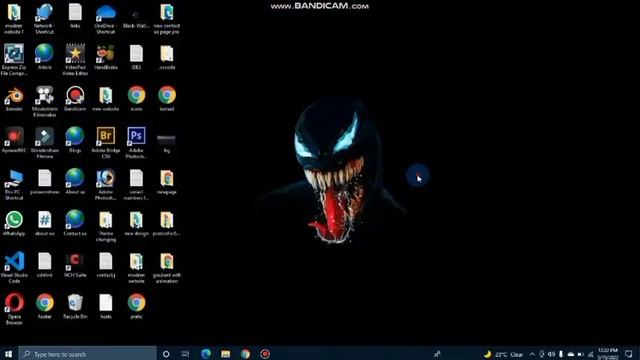The height and width of the screenshot is (360, 640).
Task: Open Cortana from the taskbar
Action: click(166, 354)
